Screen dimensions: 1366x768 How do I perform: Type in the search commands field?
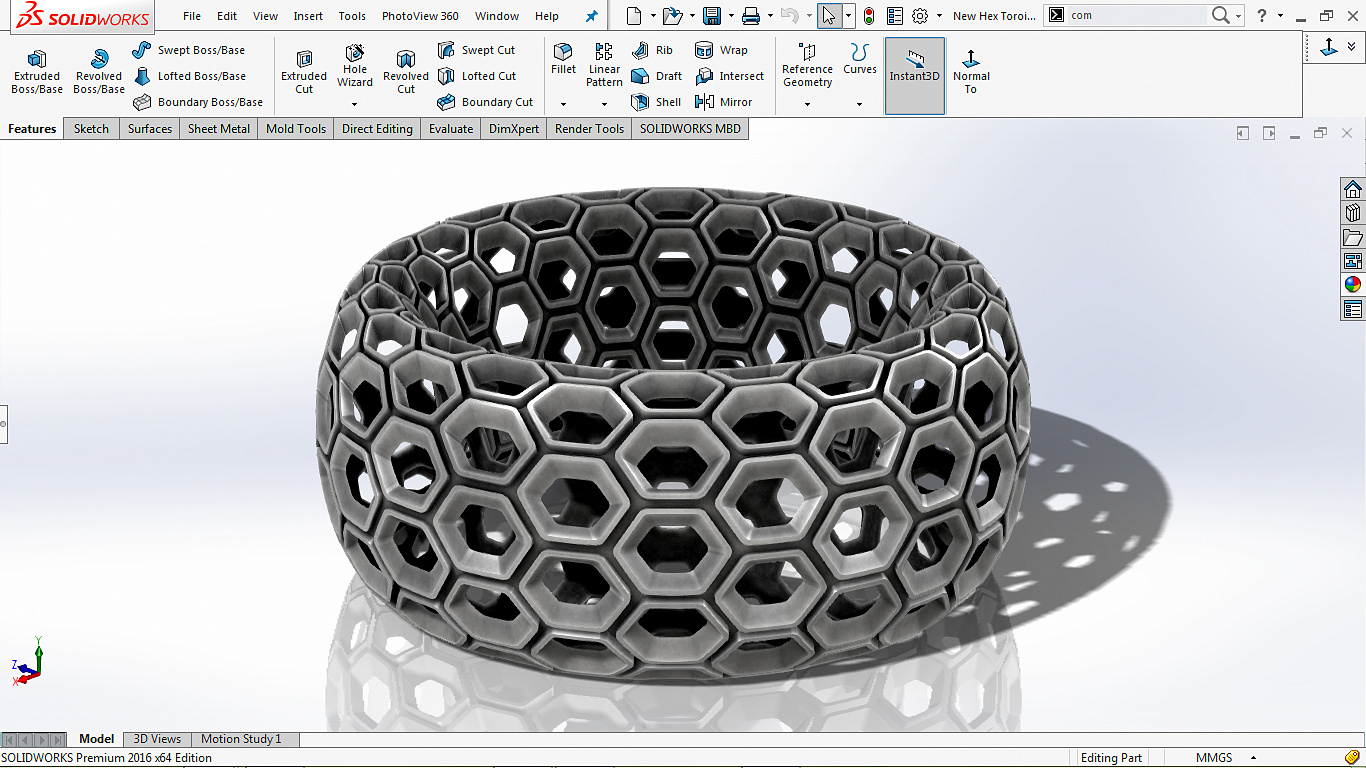pyautogui.click(x=1140, y=15)
